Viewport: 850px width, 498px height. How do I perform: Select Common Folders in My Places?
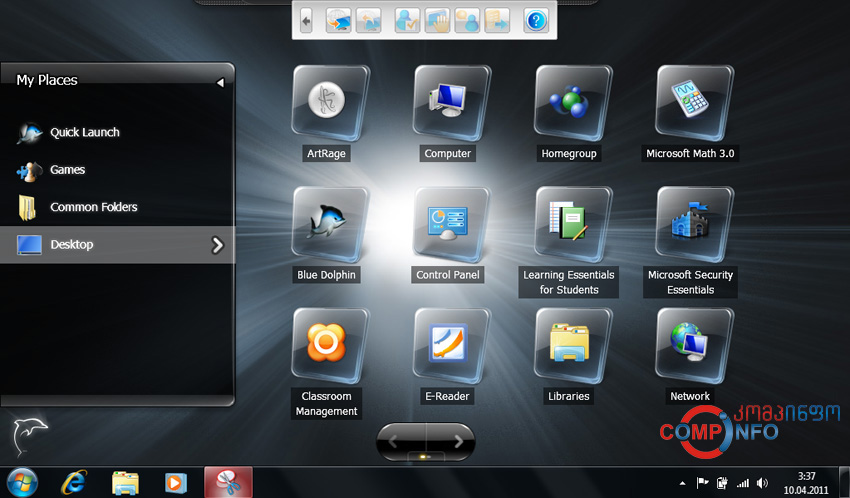coord(117,207)
